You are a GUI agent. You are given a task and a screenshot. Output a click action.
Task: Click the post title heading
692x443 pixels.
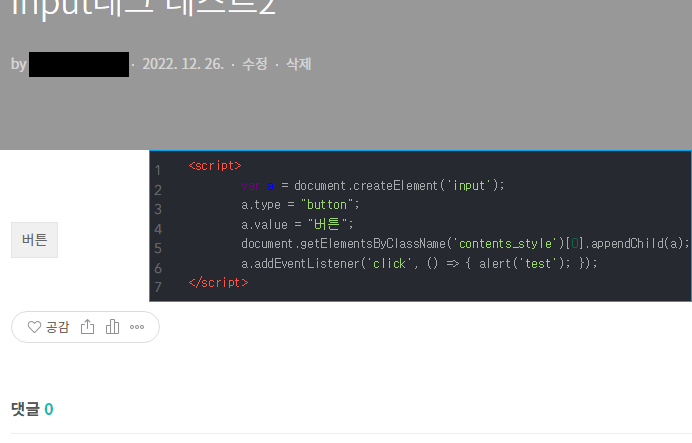point(143,8)
